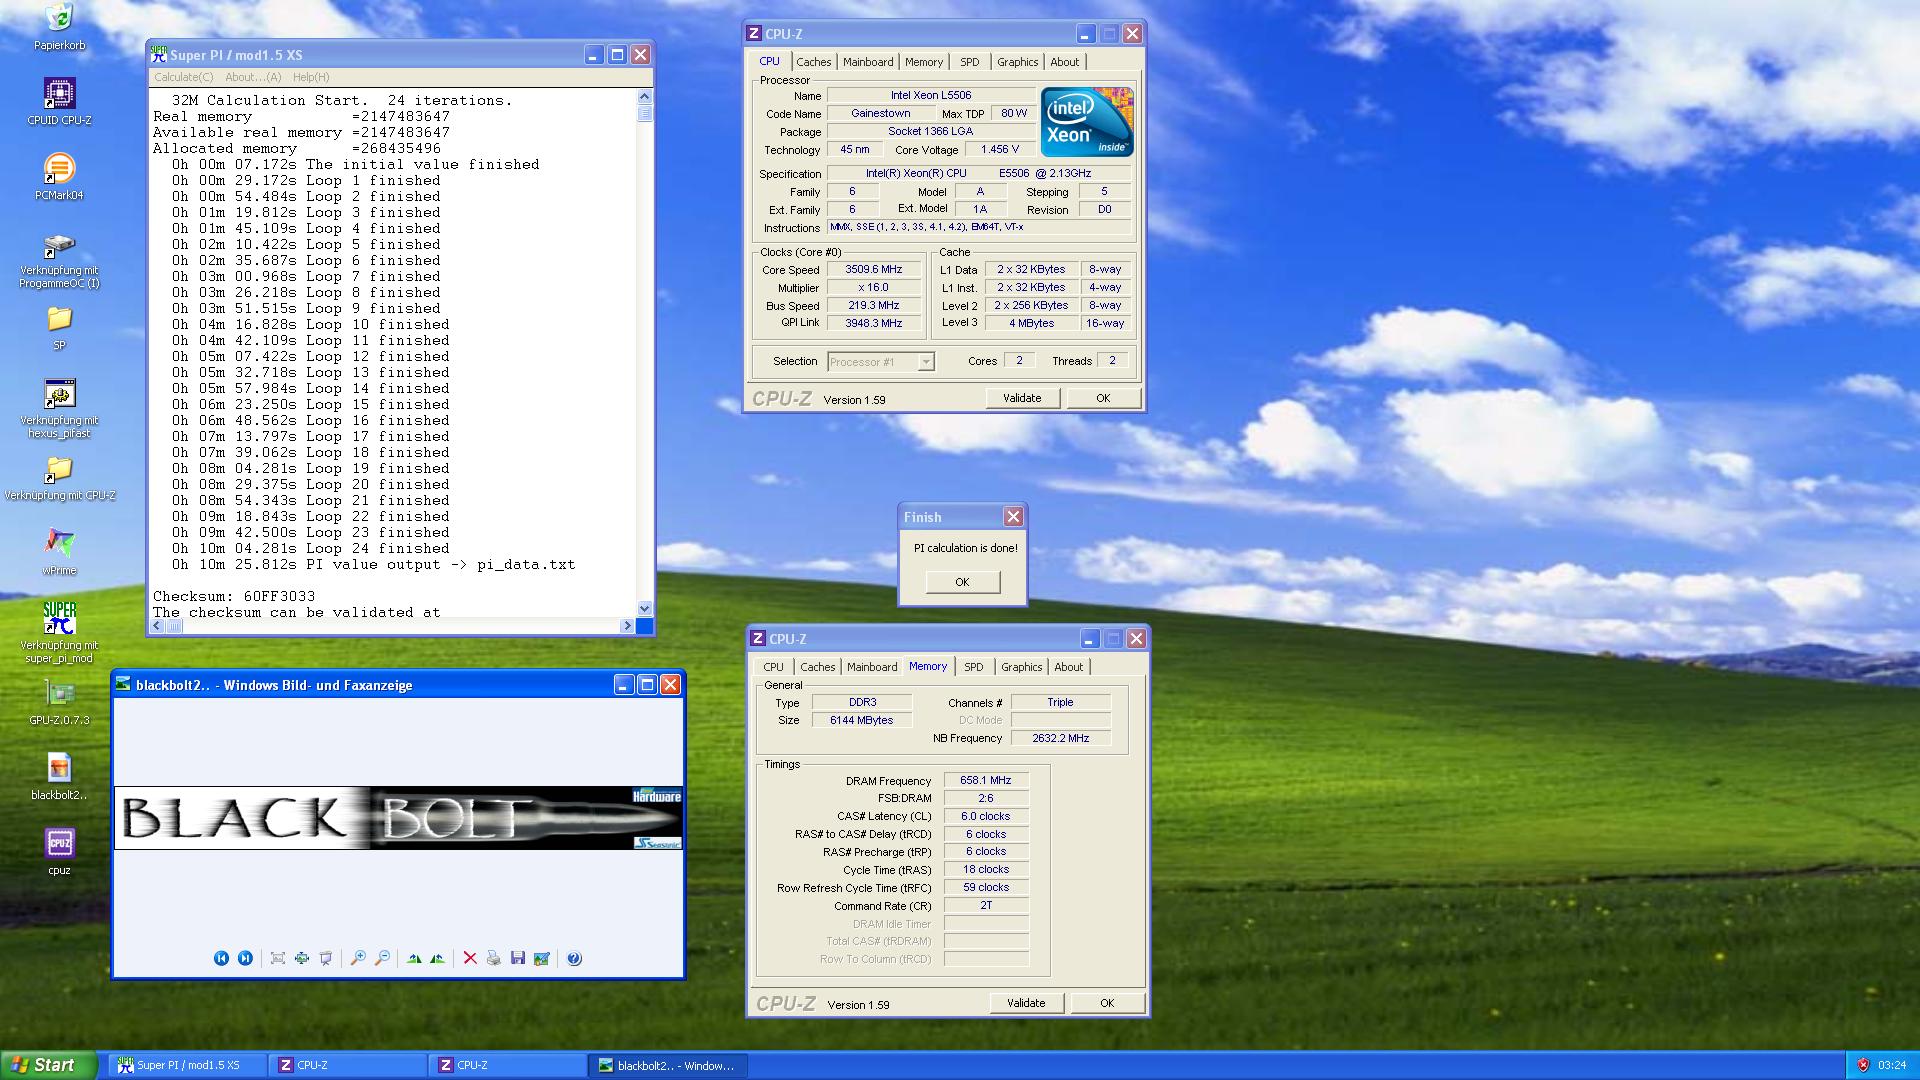Click the Core Speed 3509.6 MHz field
This screenshot has width=1920, height=1080.
873,270
